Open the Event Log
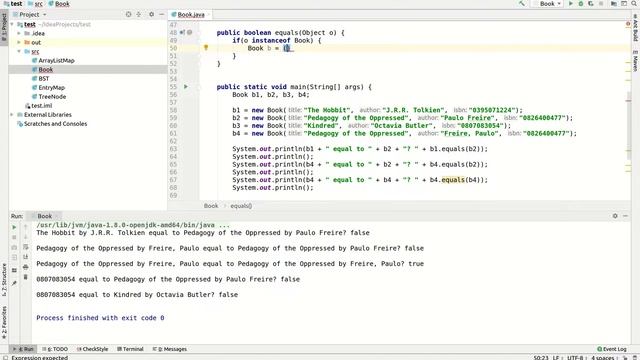 tap(611, 349)
